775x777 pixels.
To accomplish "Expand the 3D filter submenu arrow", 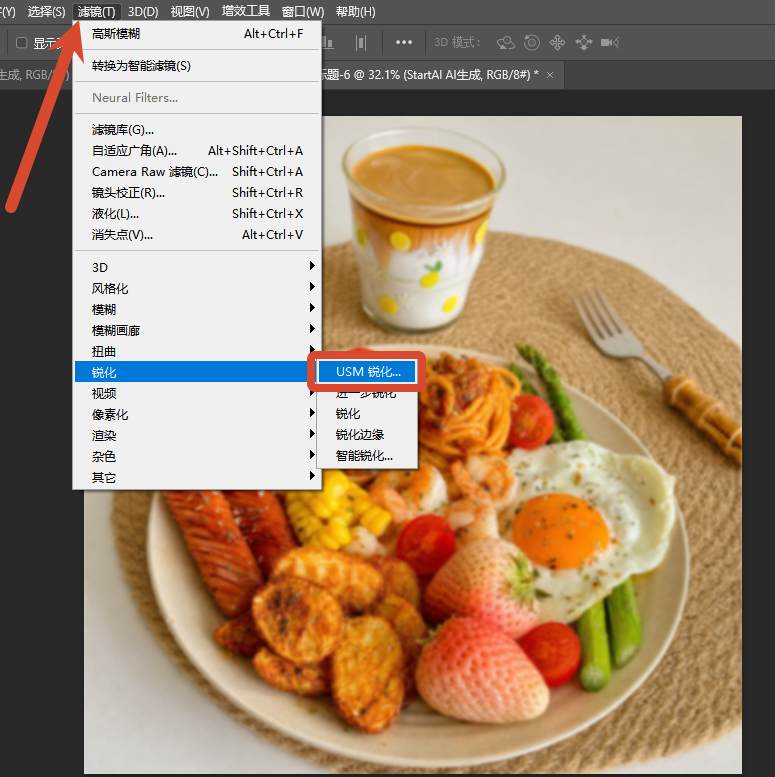I will click(x=312, y=266).
